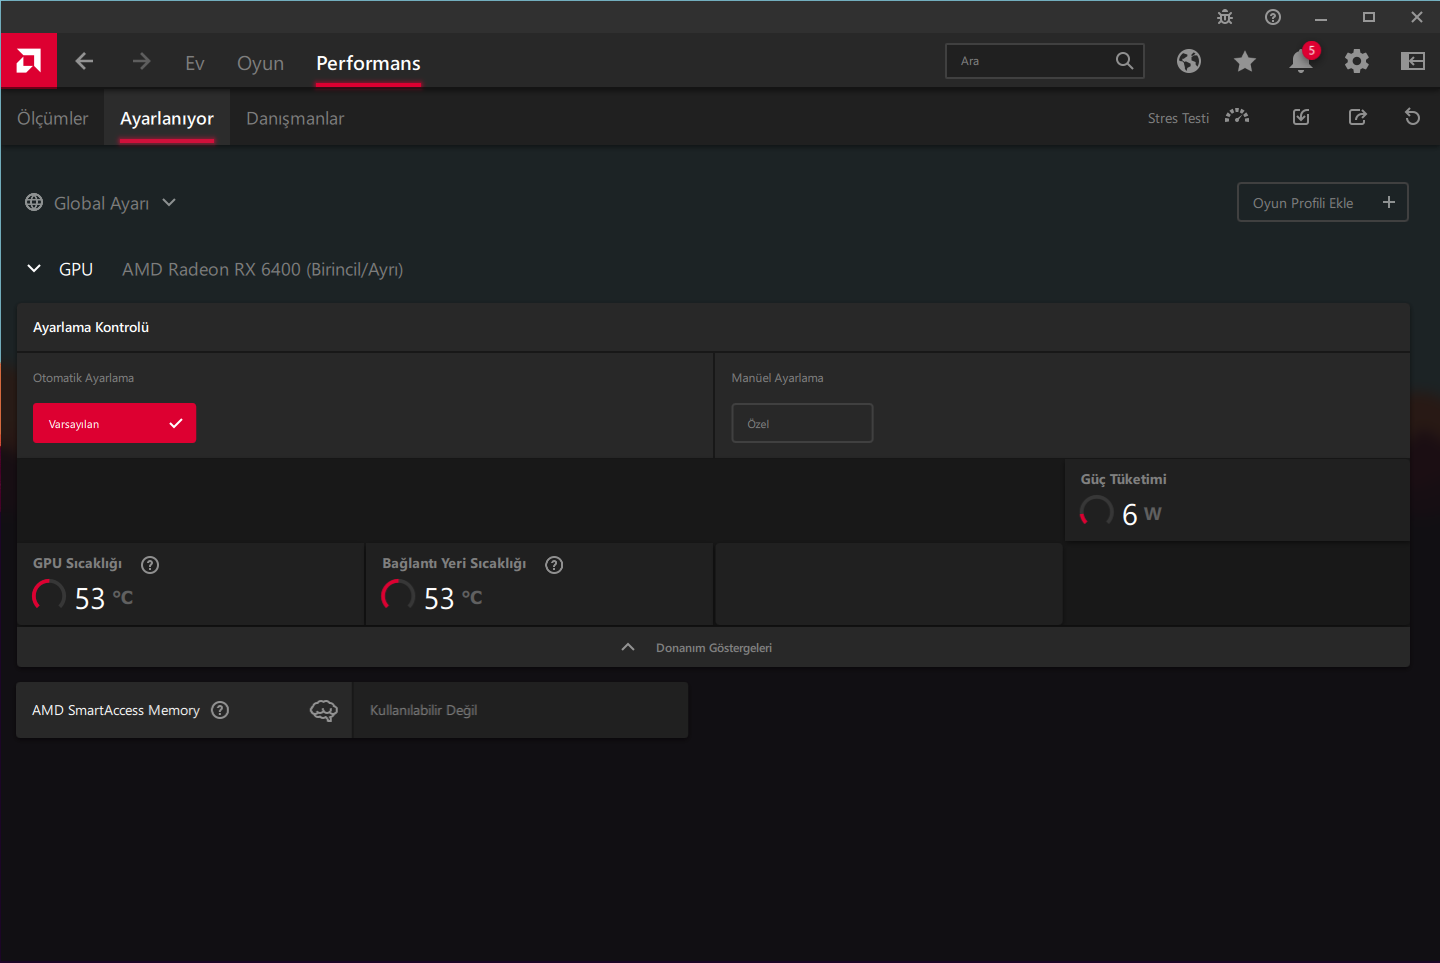Select Özel manual tuning option

pos(802,423)
